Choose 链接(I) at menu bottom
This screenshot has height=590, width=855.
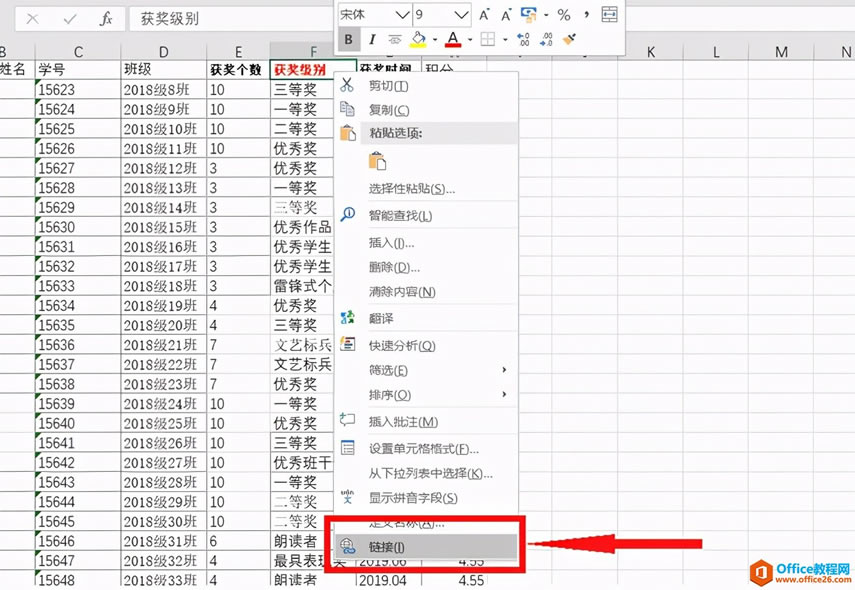tap(425, 546)
